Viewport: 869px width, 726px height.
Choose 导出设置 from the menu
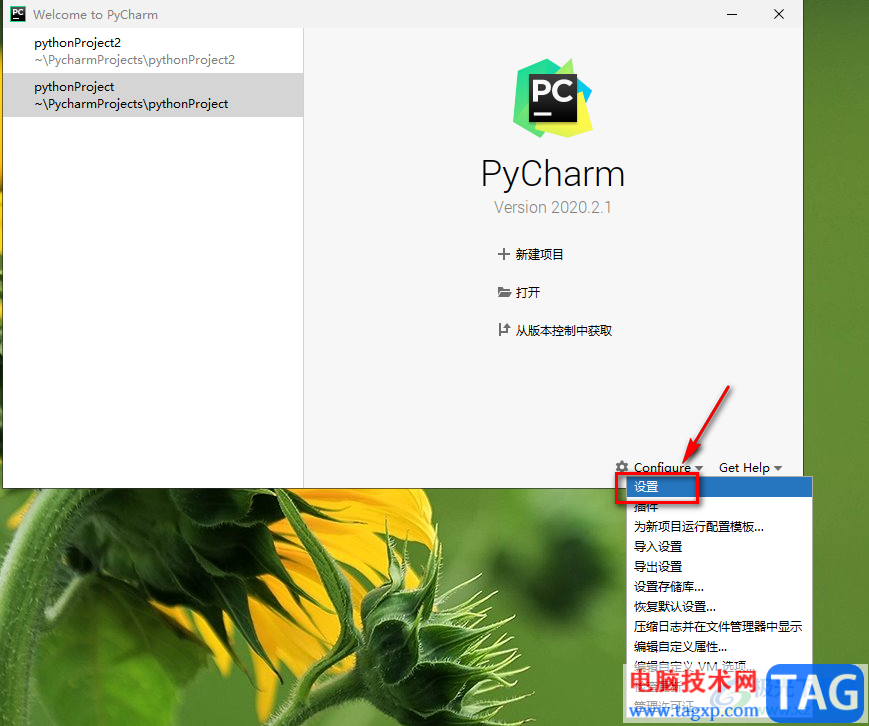point(719,566)
